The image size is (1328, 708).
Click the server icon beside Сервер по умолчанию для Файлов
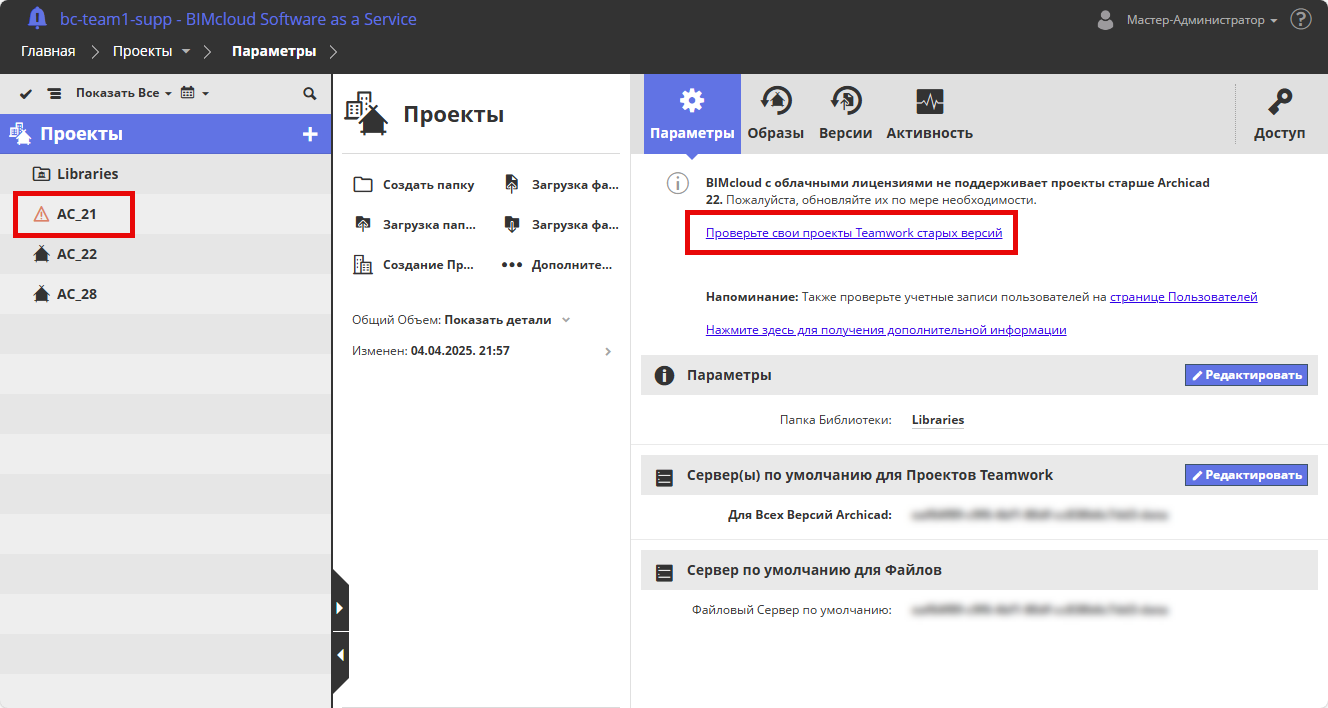click(664, 572)
